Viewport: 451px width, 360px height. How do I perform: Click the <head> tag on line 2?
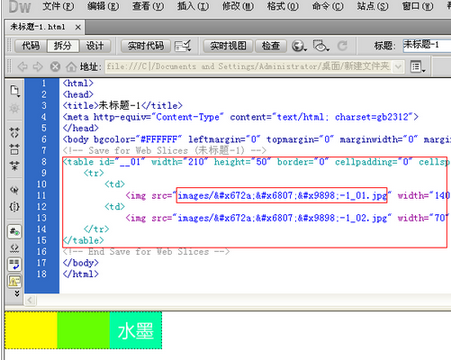pos(78,94)
